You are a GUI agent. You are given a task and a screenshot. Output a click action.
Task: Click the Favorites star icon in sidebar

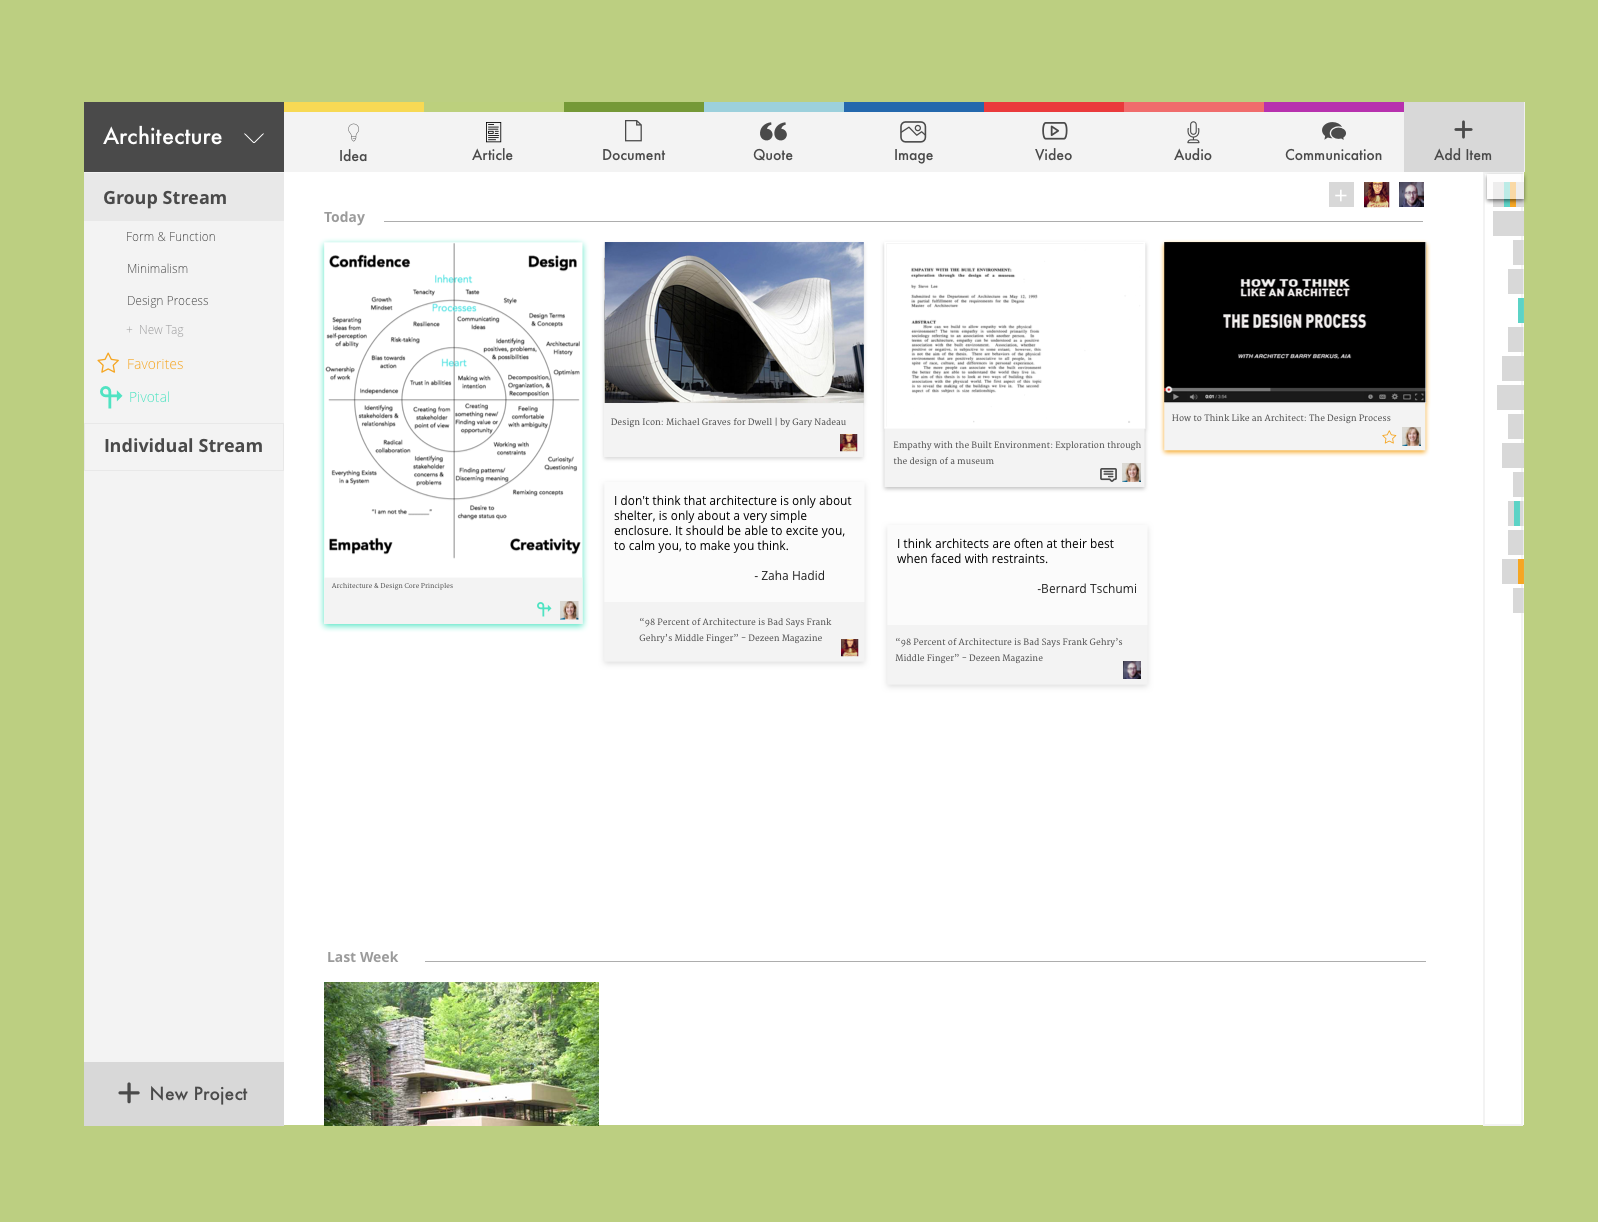[108, 363]
